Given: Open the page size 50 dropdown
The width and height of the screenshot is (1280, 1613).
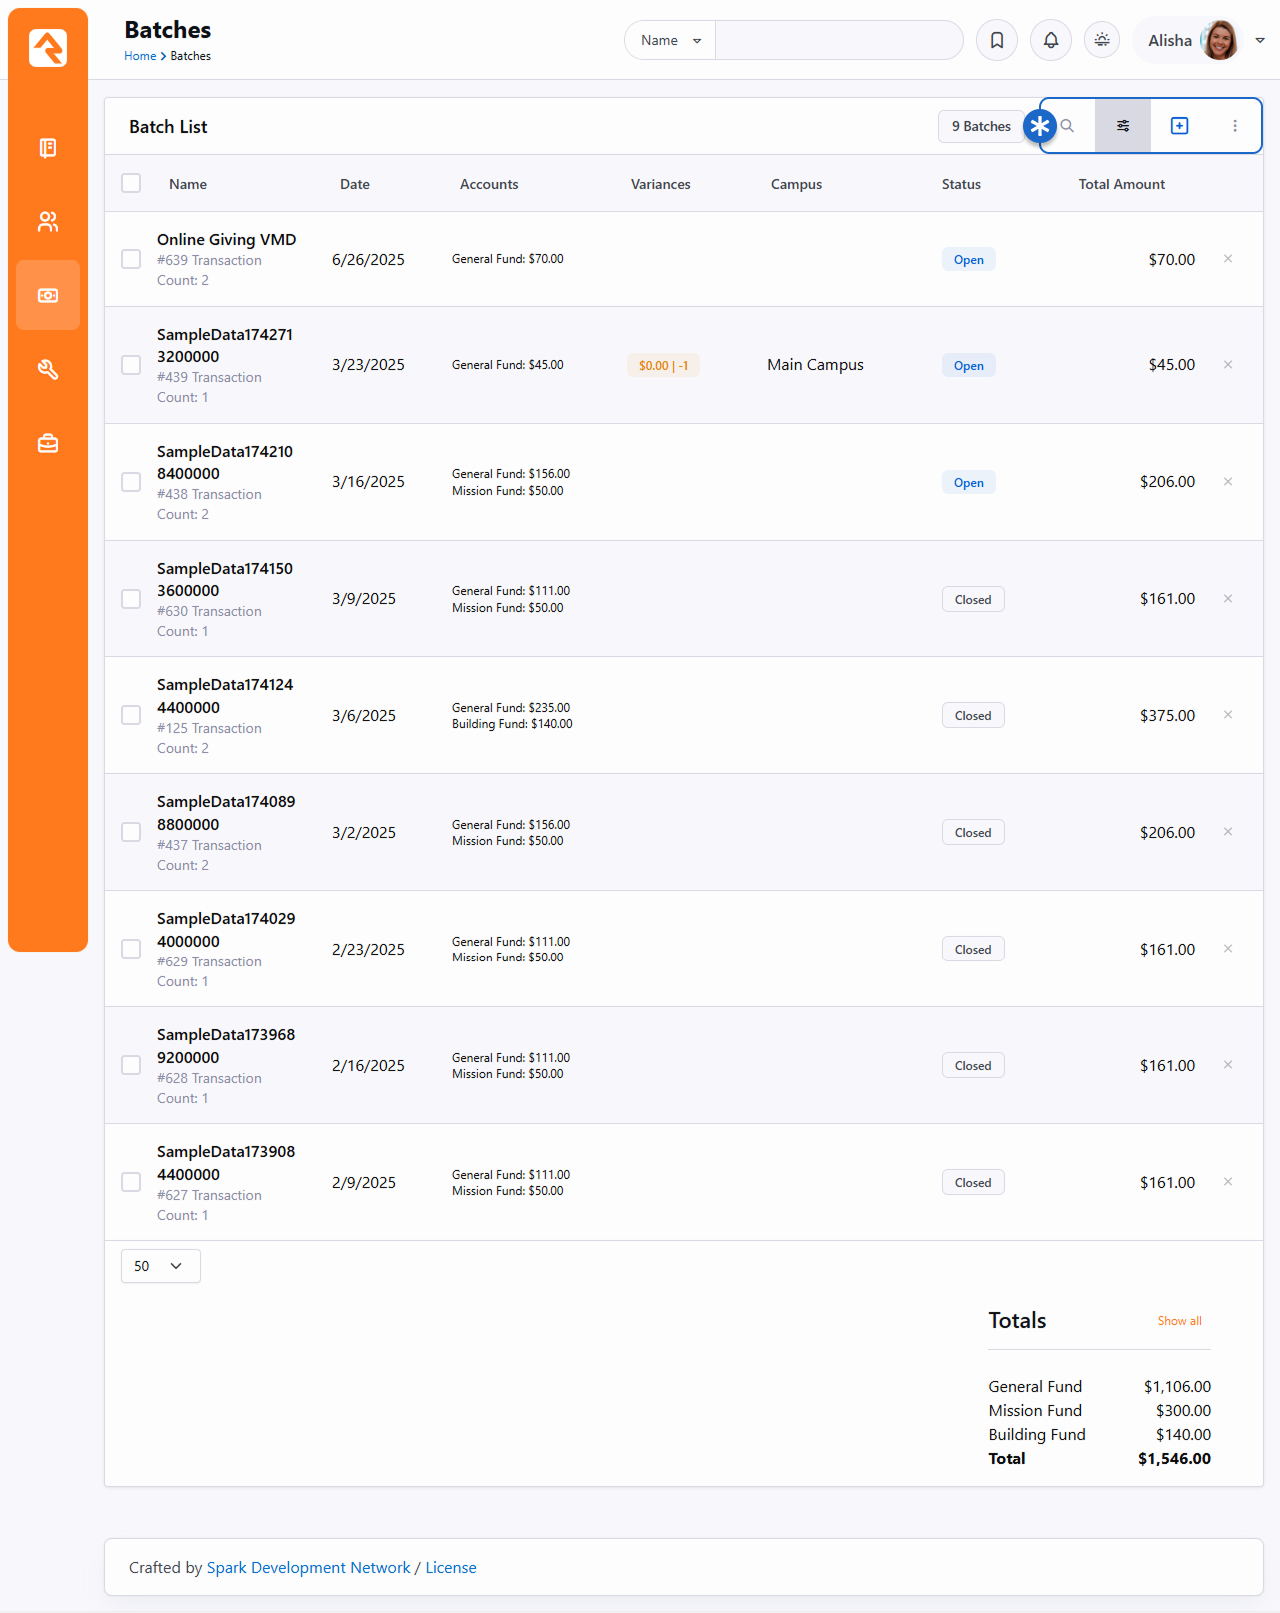Looking at the screenshot, I should click(160, 1266).
